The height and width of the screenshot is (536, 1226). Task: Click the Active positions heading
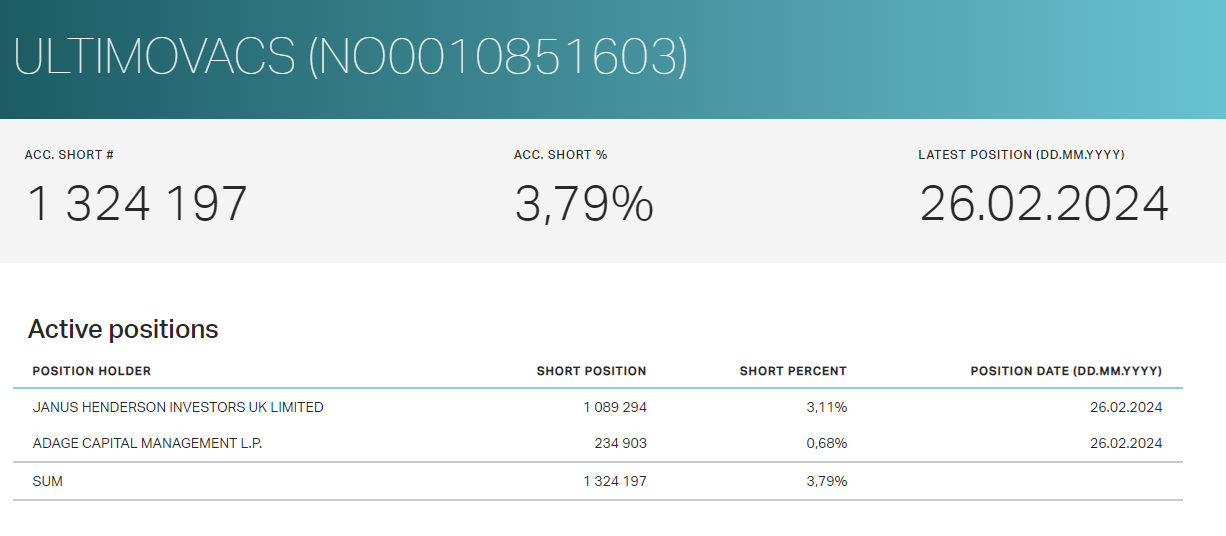click(x=123, y=329)
